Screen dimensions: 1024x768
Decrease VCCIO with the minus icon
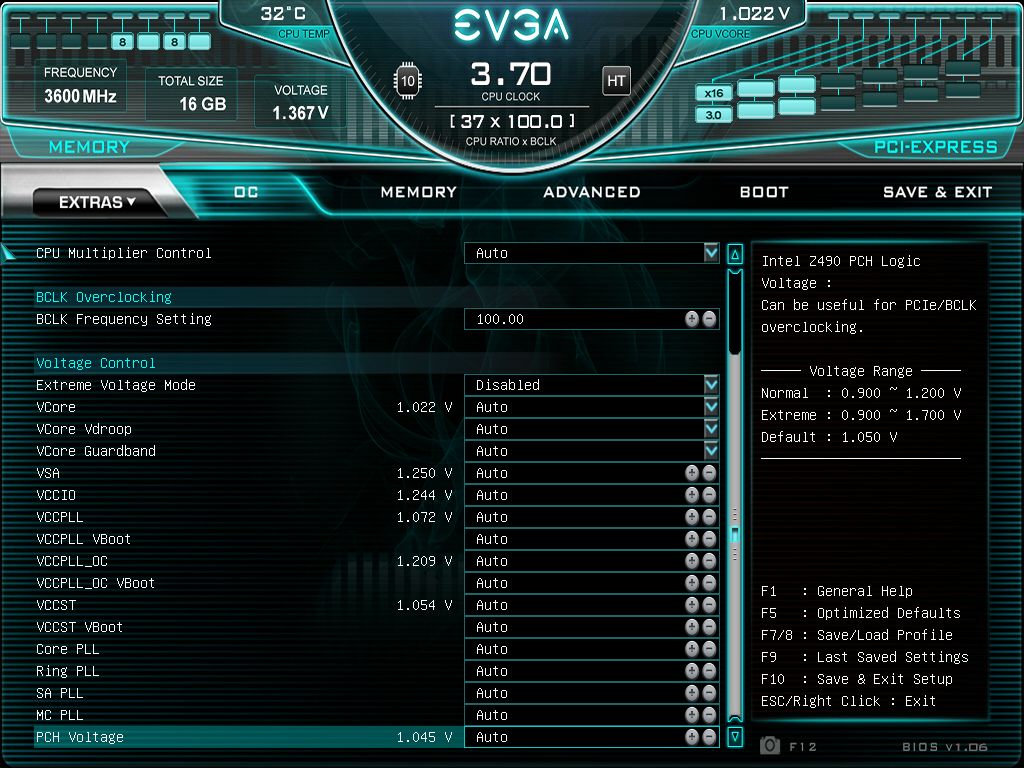click(x=709, y=495)
